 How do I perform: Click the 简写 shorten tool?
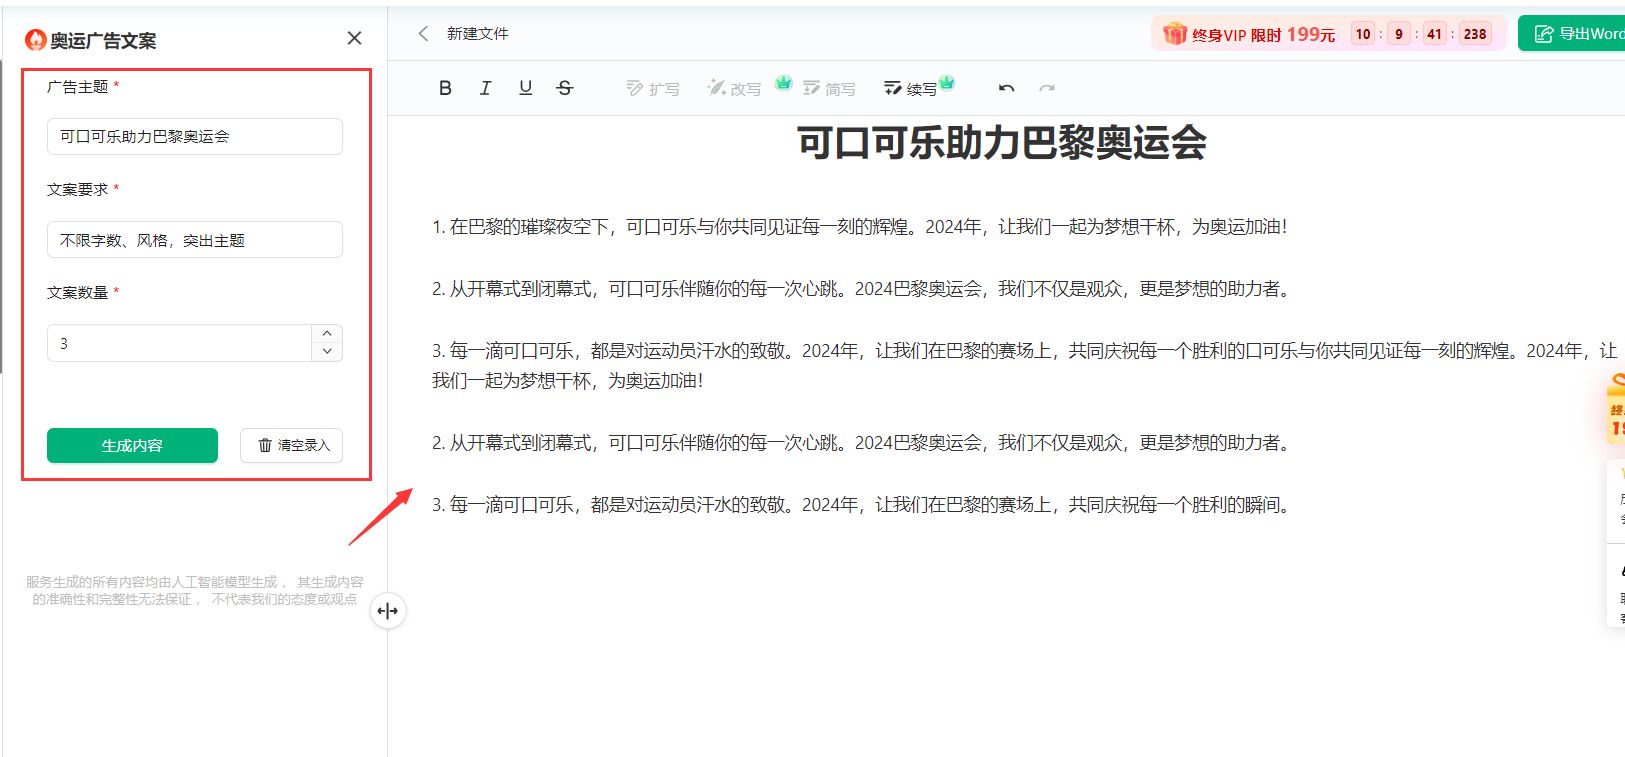pyautogui.click(x=829, y=89)
